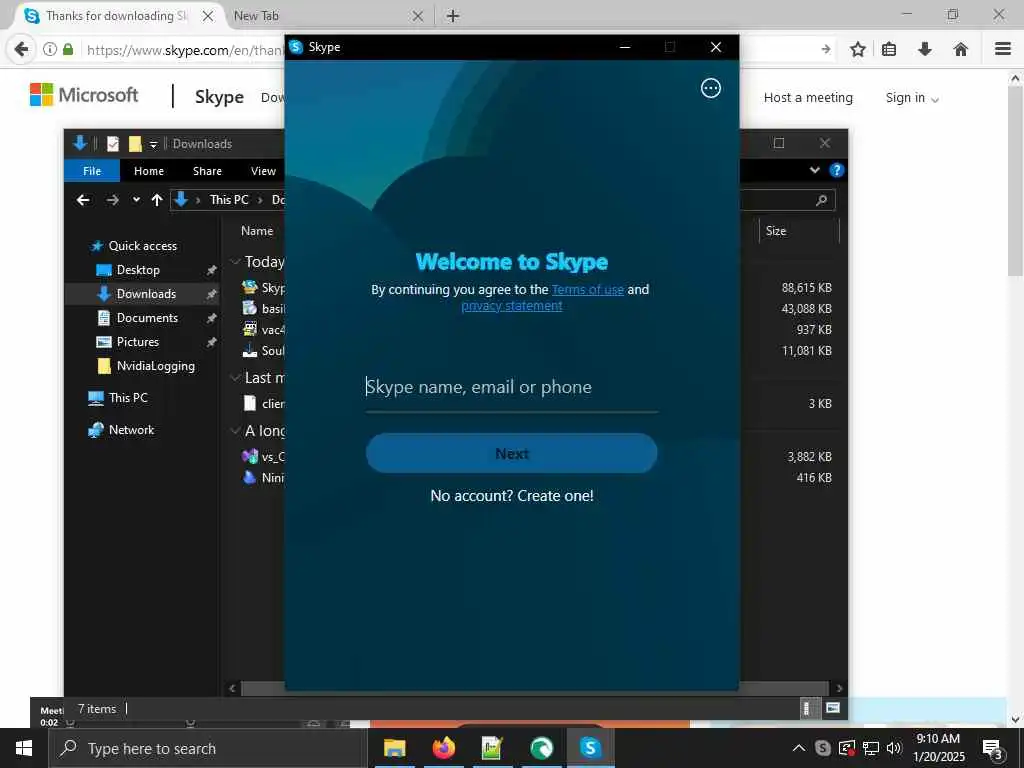
Task: Select Network in the navigation pane
Action: point(131,430)
